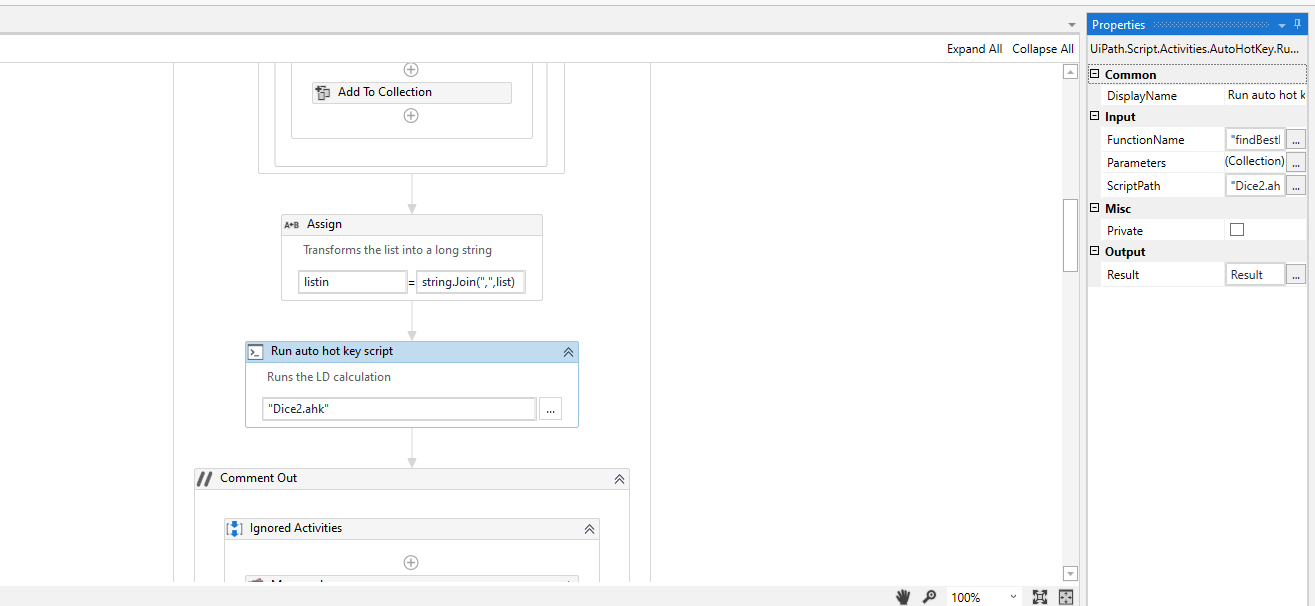Collapse the Comment Out activity
This screenshot has height=606, width=1315.
(619, 479)
